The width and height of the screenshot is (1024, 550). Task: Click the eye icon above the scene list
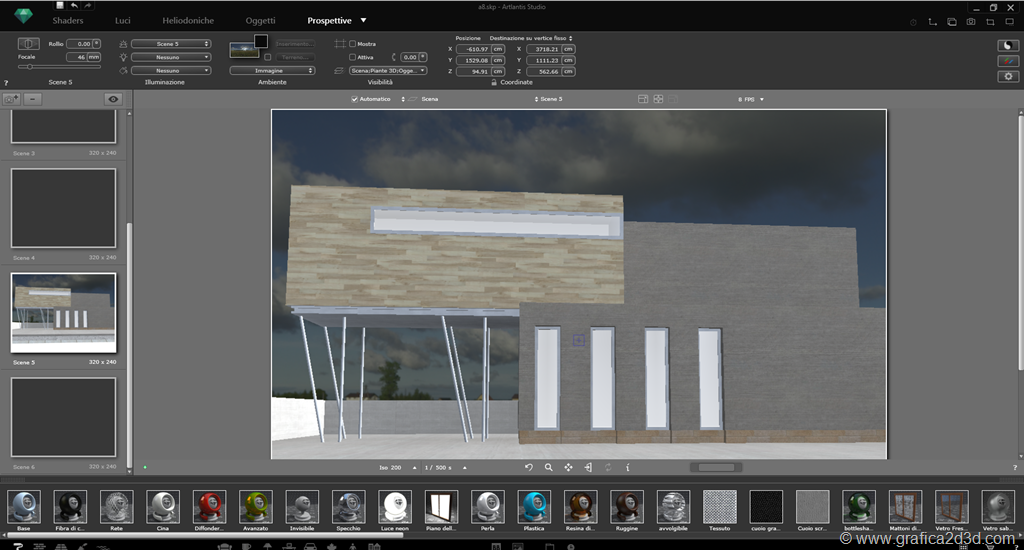pos(114,99)
